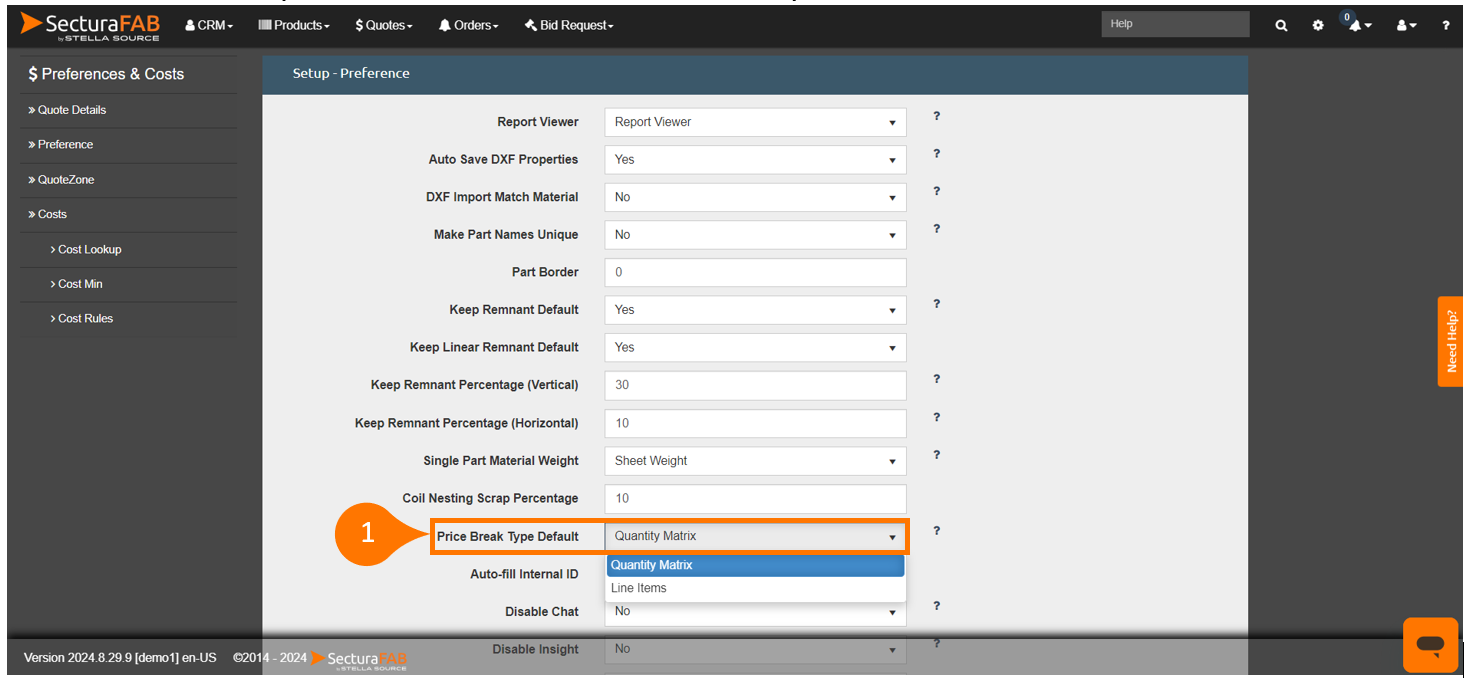1467x678 pixels.
Task: Click the SecturaFAB logo
Action: 90,26
